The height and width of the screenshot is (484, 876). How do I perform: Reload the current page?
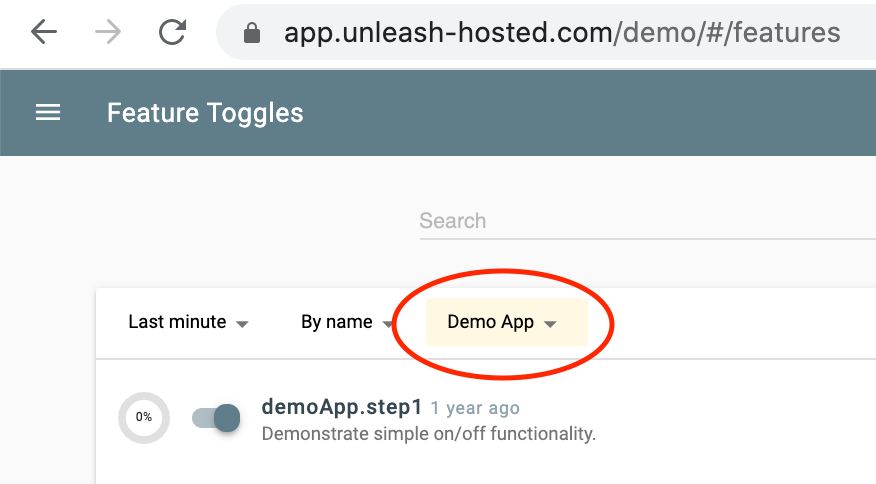tap(173, 33)
